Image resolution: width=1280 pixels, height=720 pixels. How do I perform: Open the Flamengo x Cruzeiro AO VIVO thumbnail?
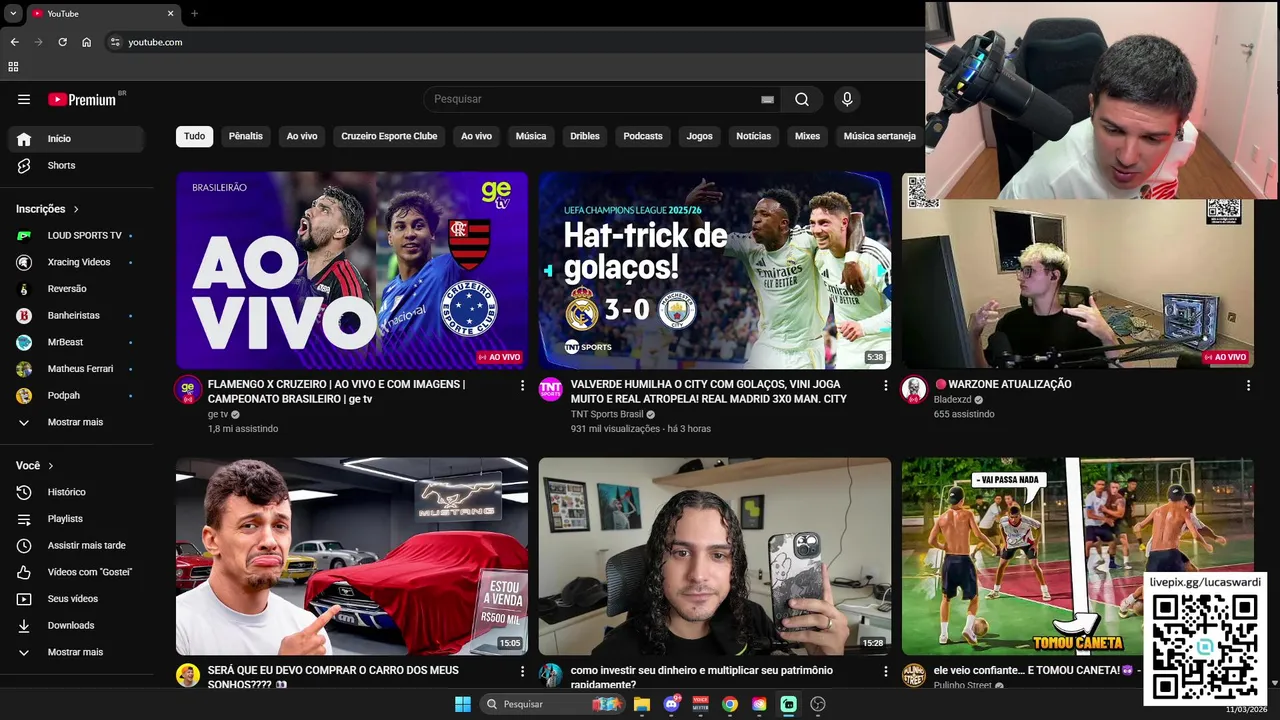(x=352, y=270)
